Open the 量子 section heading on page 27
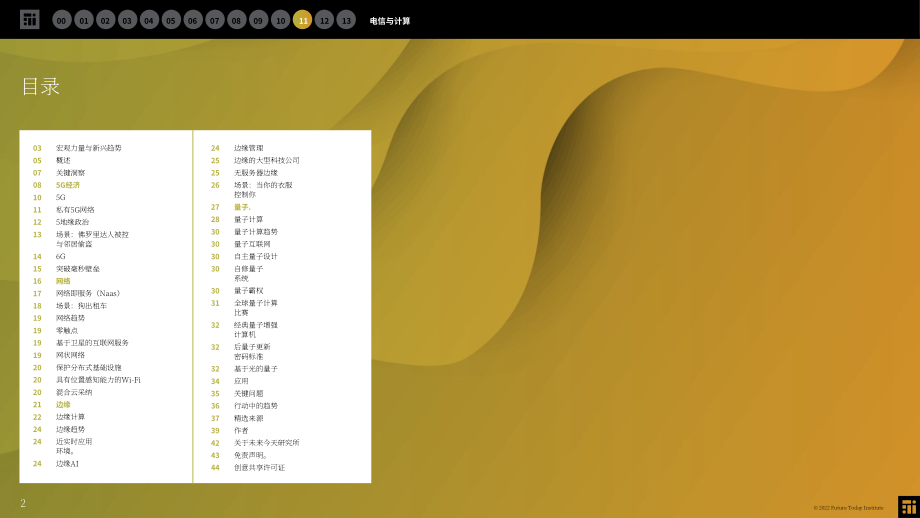 click(x=242, y=207)
